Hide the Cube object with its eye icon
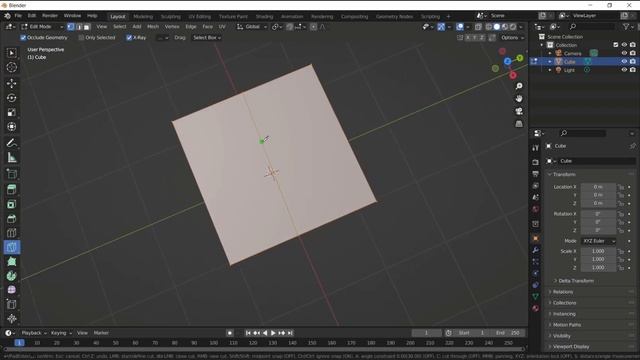 pos(624,61)
